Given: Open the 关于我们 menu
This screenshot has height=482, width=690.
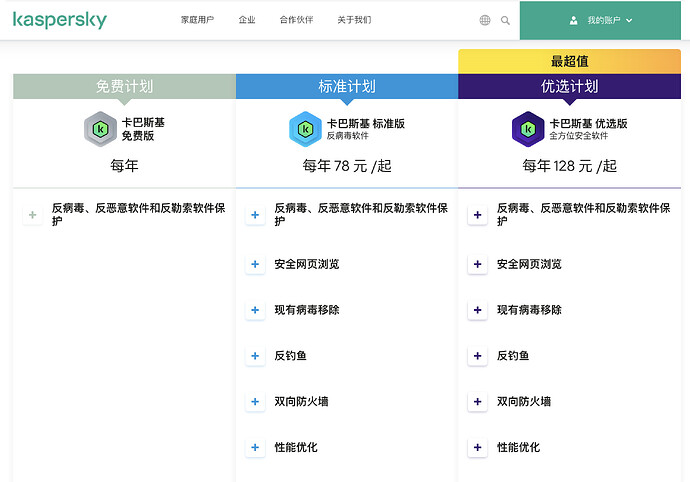Looking at the screenshot, I should 354,20.
